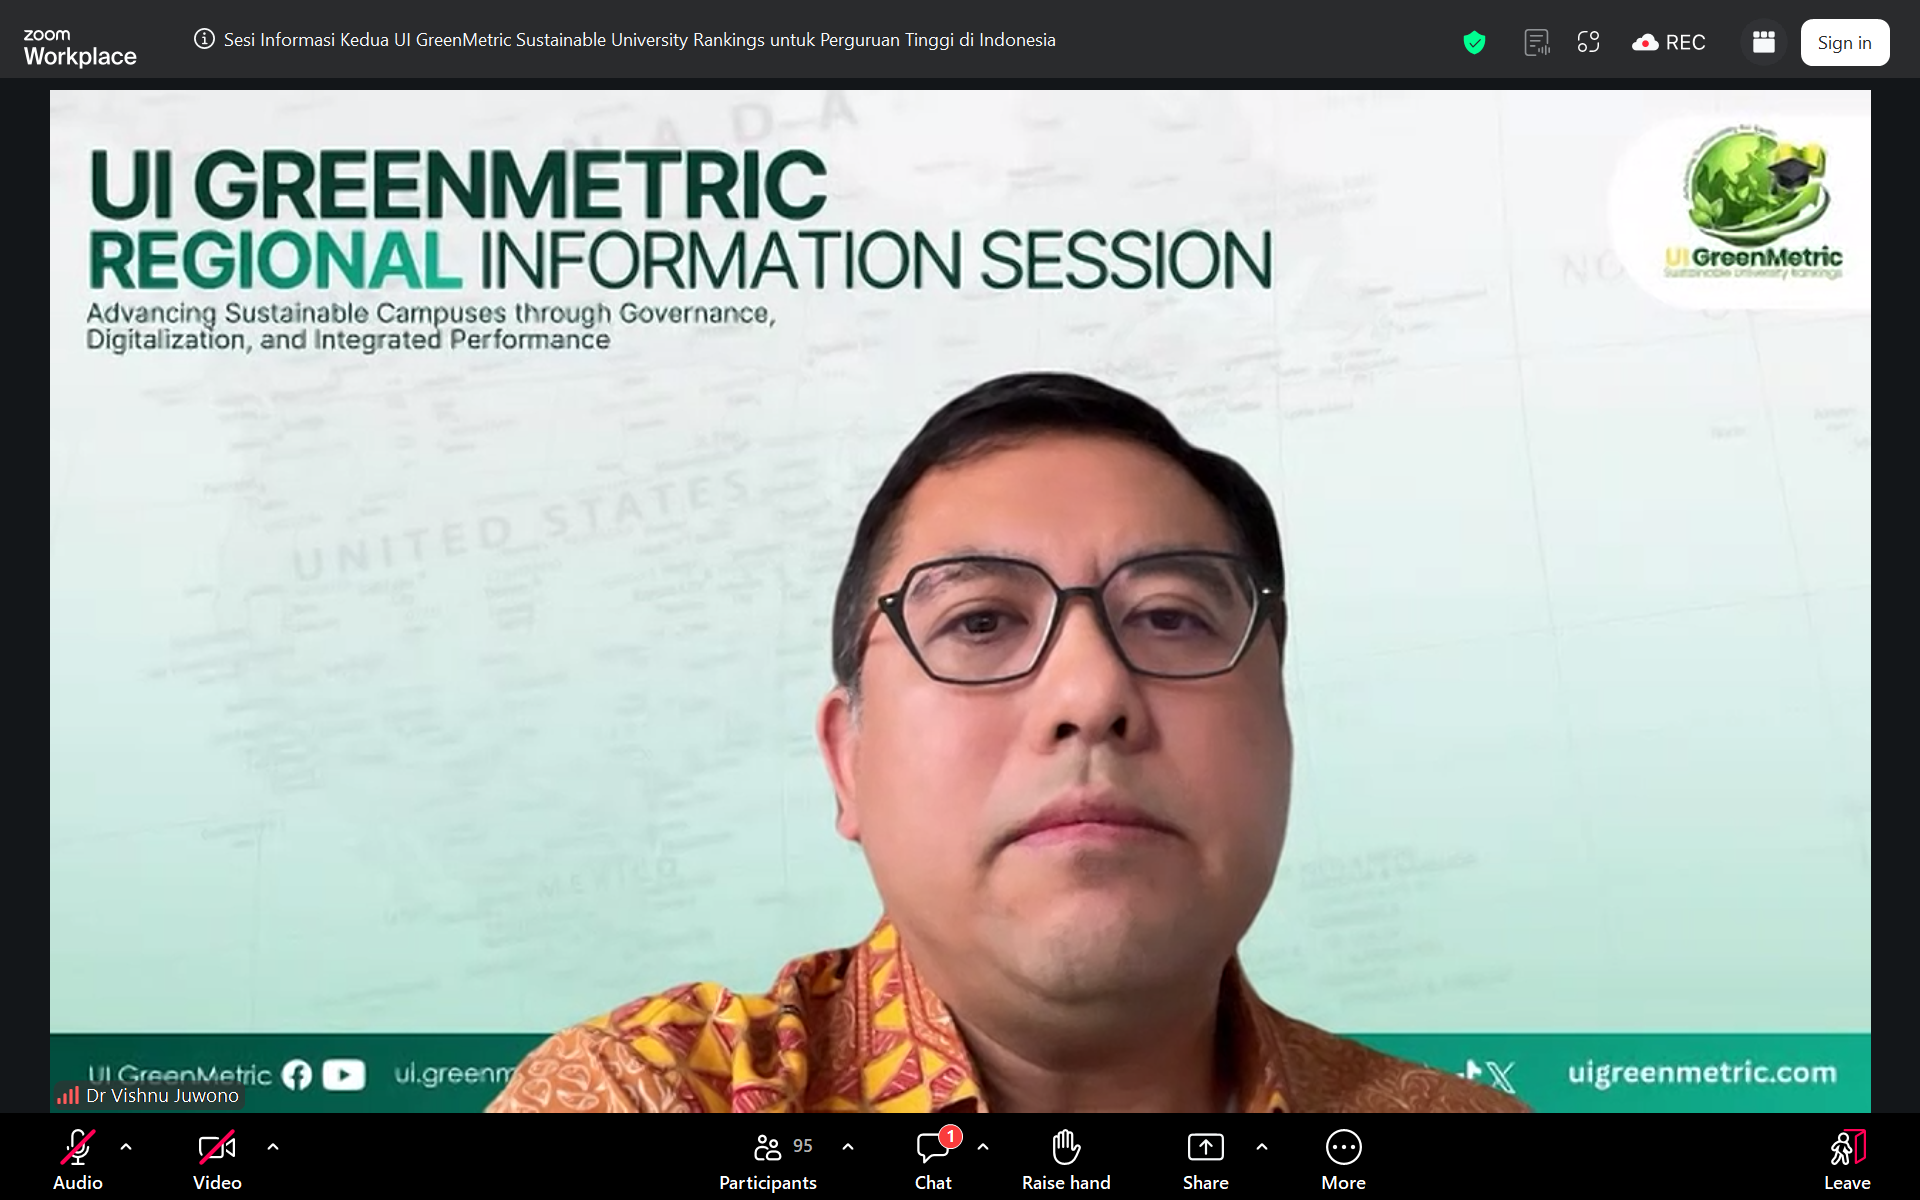Viewport: 1920px width, 1200px height.
Task: Open the view layout grid icon
Action: click(1764, 42)
